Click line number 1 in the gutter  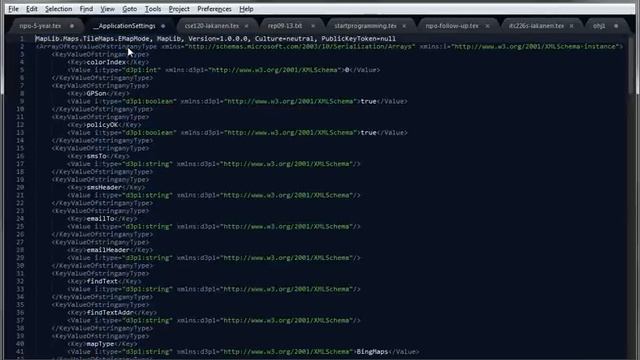coord(22,39)
